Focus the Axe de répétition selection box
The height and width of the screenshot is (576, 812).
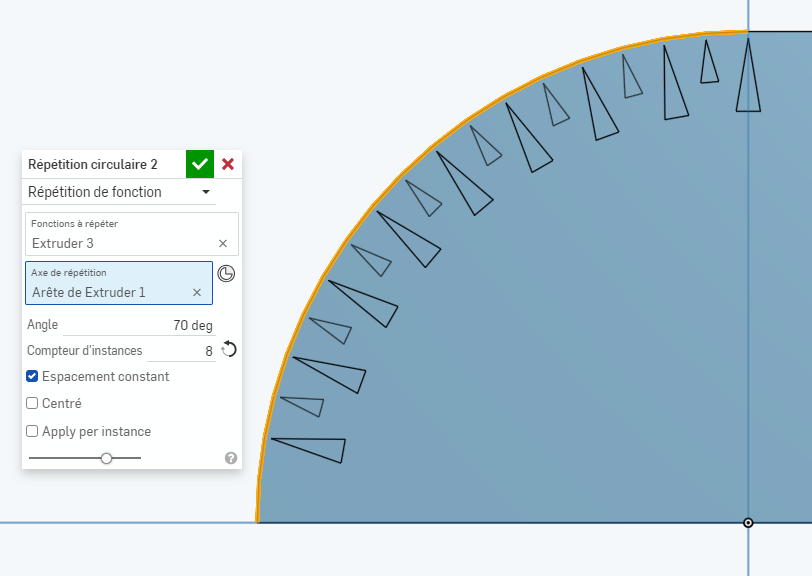coord(110,283)
